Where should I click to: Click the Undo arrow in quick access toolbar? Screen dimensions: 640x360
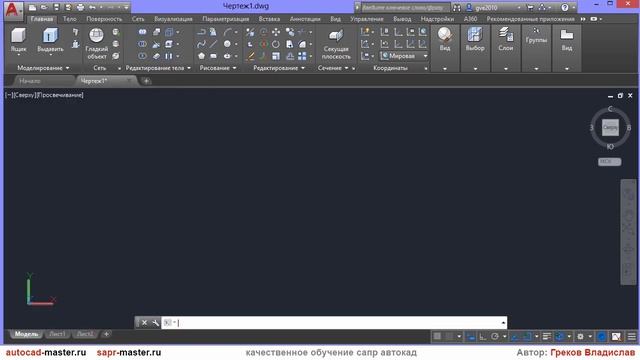pos(93,7)
